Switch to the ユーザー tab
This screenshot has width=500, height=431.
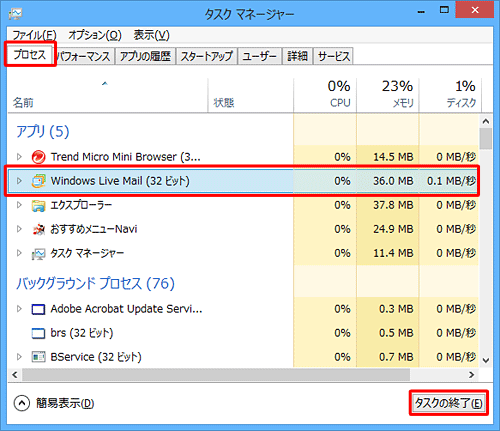coord(259,56)
